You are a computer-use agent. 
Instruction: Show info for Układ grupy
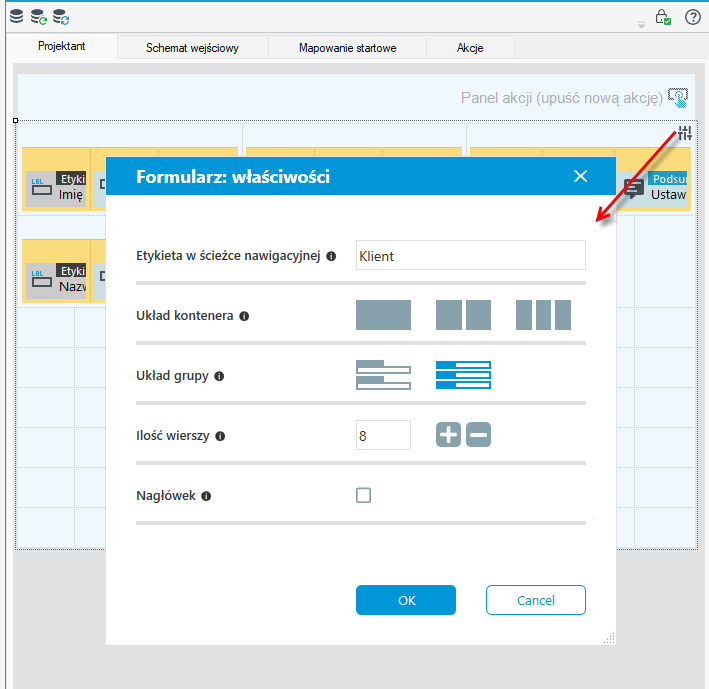(219, 376)
